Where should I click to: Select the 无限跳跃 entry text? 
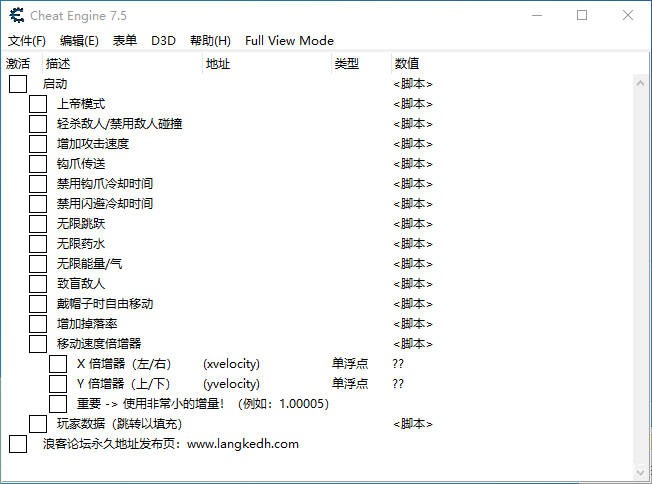tap(81, 223)
